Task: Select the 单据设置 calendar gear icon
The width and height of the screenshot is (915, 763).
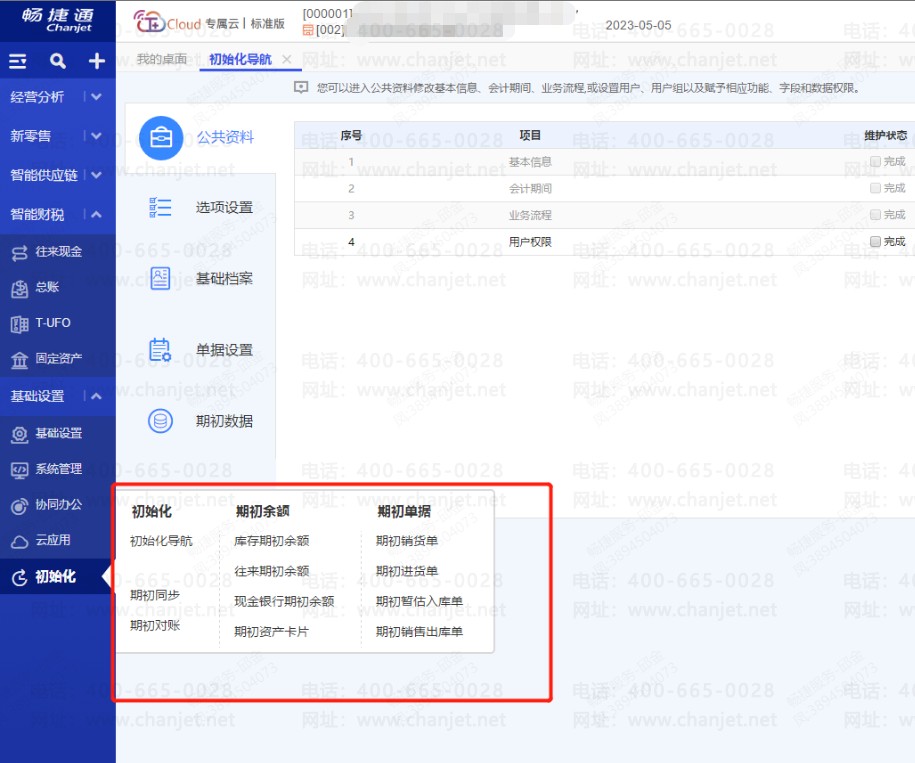Action: click(x=160, y=349)
